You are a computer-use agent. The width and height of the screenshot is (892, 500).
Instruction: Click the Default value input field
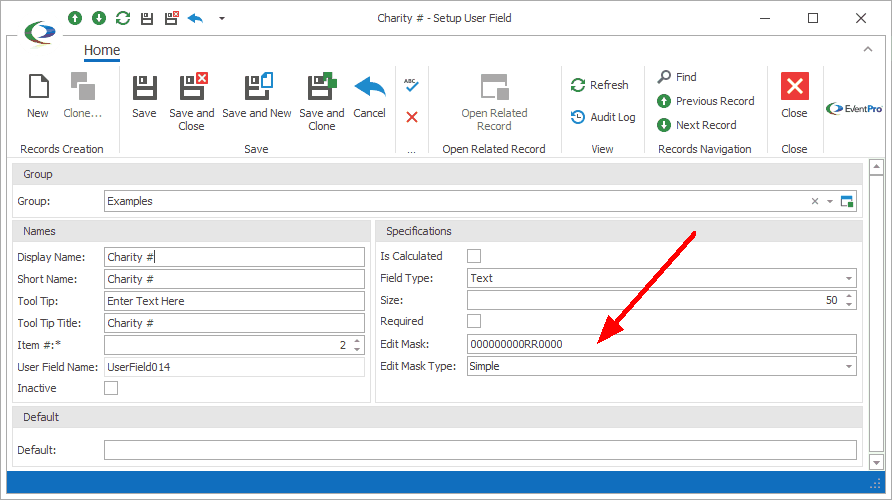(480, 450)
